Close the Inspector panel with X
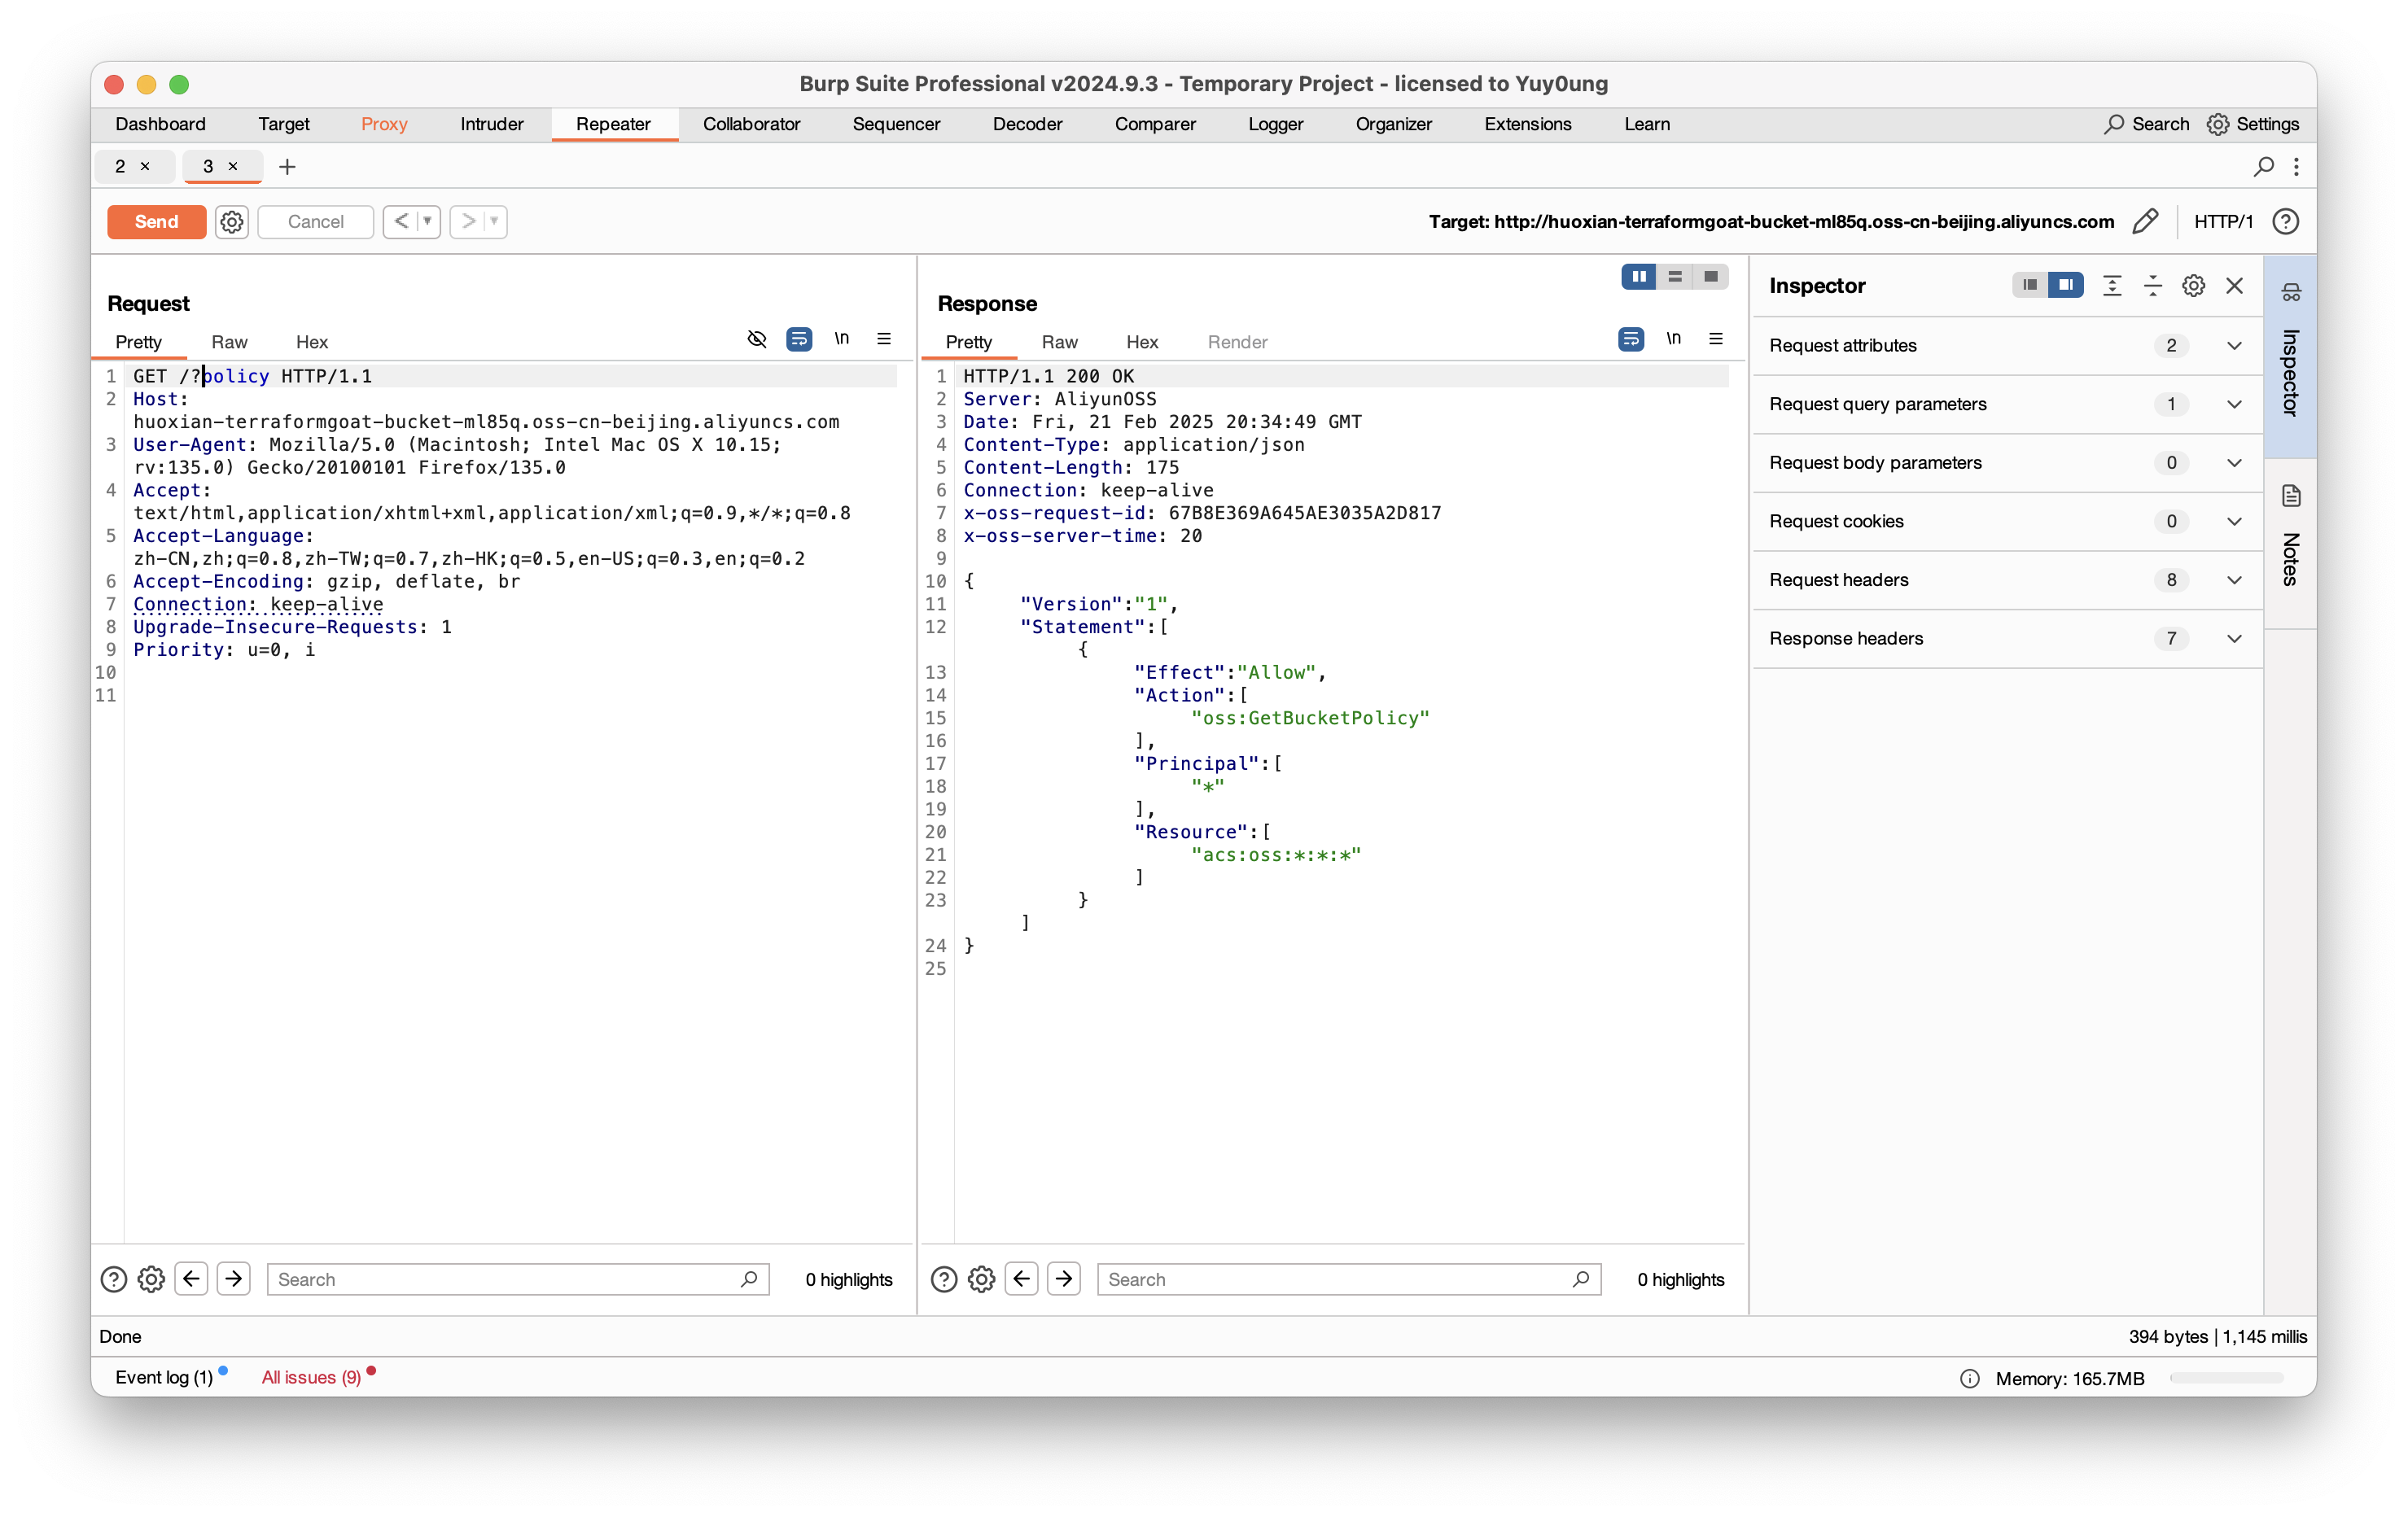Viewport: 2408px width, 1517px height. click(x=2234, y=286)
